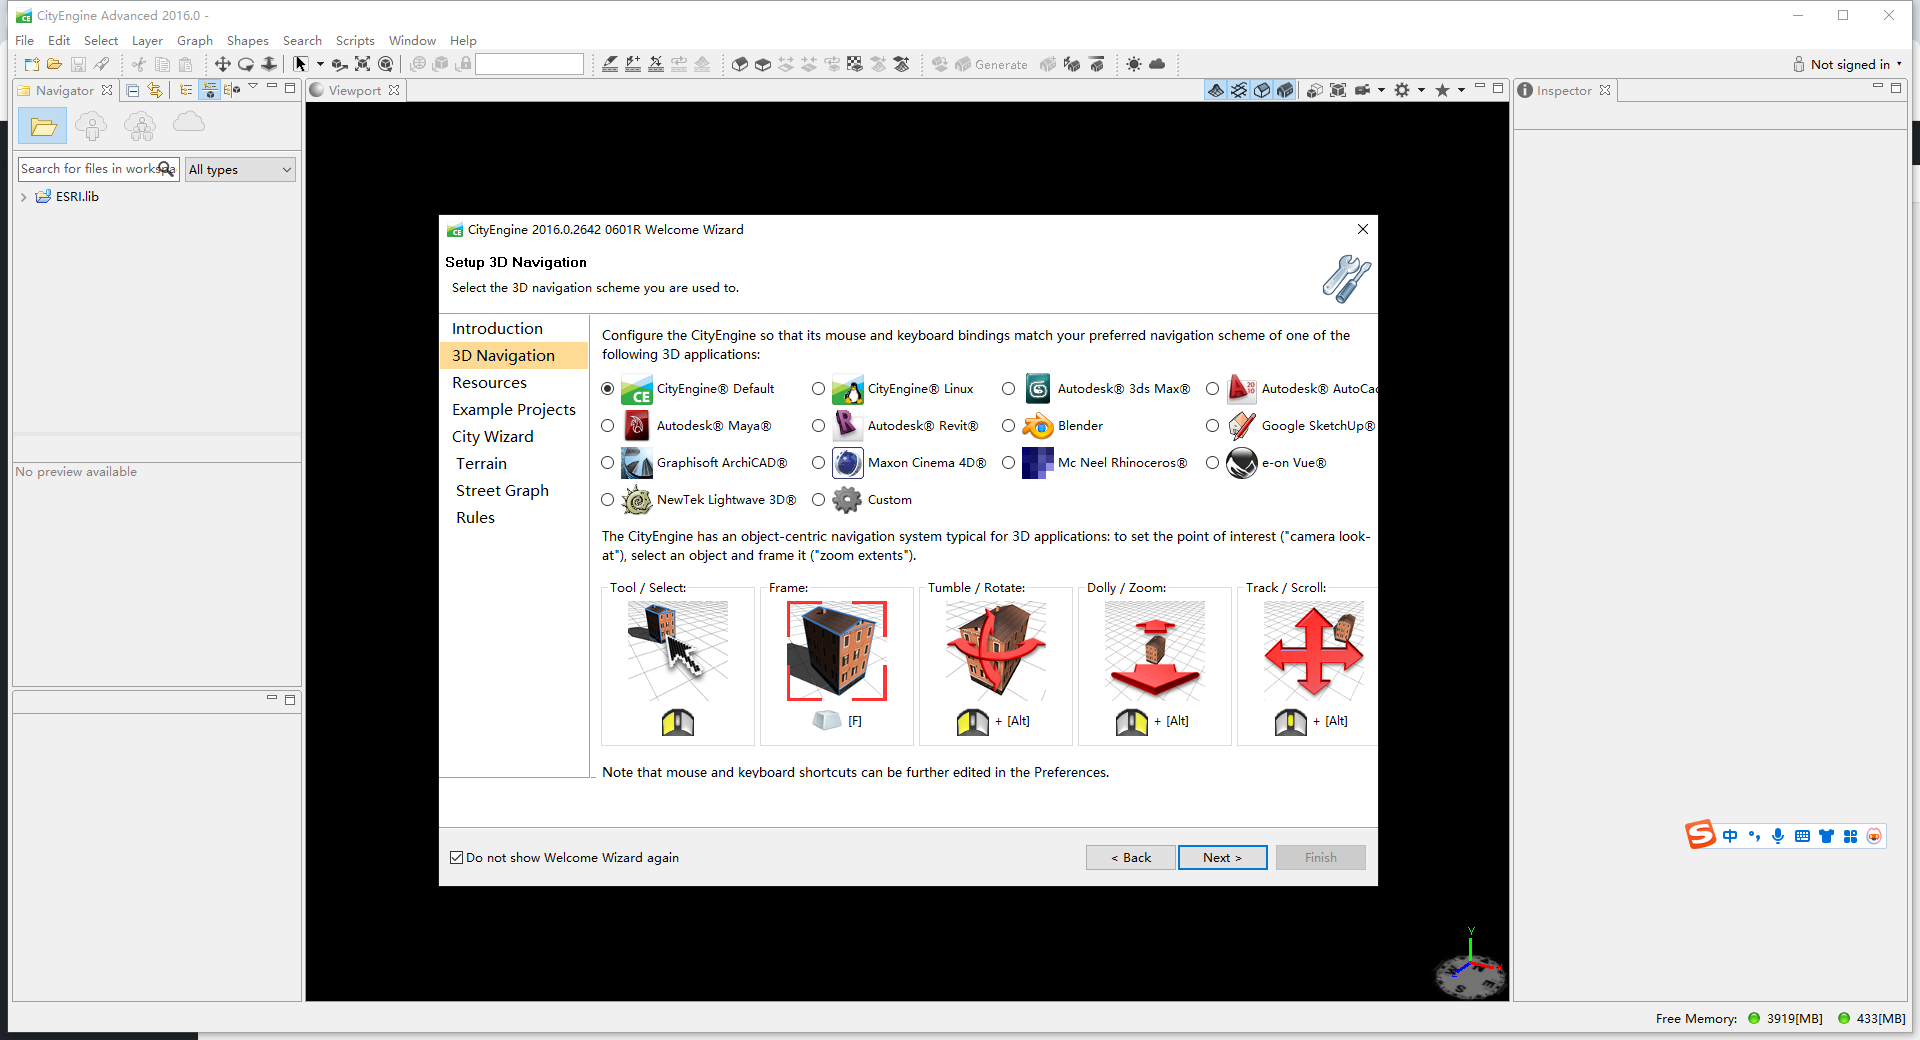The width and height of the screenshot is (1920, 1040).
Task: Click the Next button in wizard
Action: (1222, 858)
